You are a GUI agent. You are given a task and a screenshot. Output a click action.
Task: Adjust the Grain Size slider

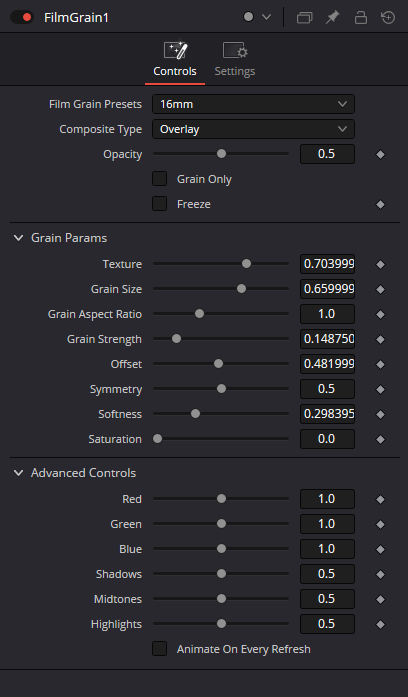[241, 288]
